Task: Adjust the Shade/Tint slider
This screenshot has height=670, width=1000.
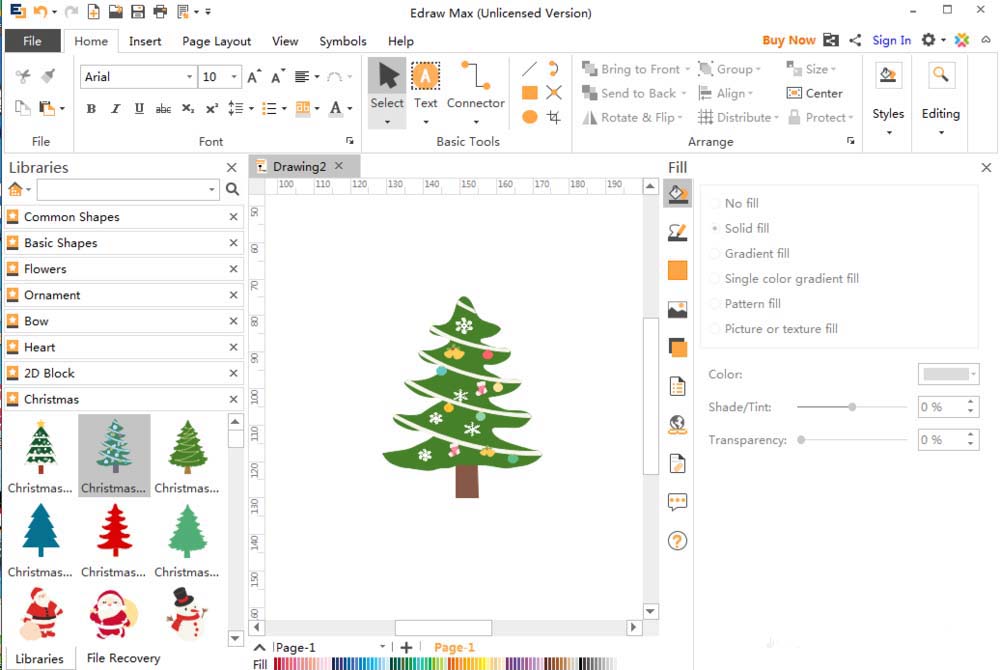Action: [851, 407]
